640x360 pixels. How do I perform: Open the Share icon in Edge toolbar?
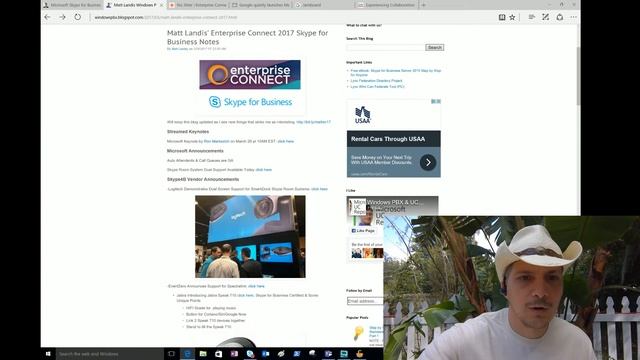(560, 17)
